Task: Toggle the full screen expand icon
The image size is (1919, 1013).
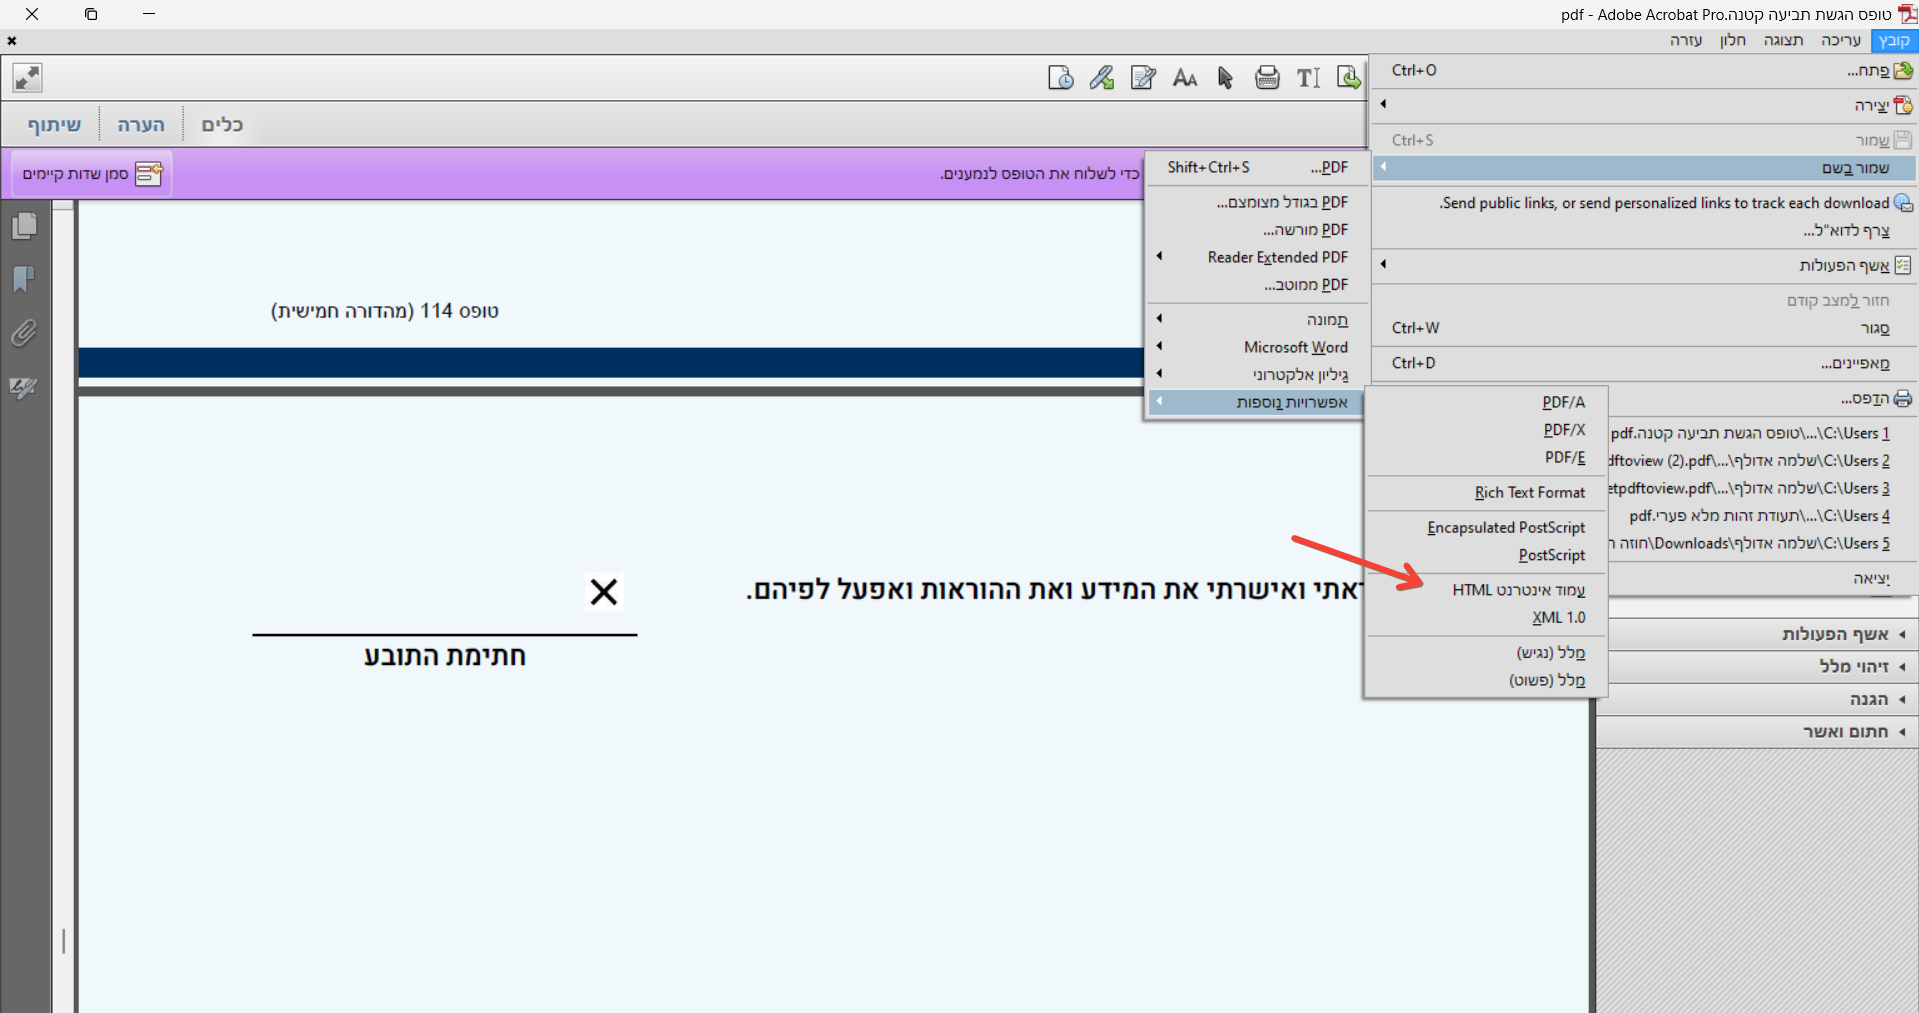Action: point(27,77)
